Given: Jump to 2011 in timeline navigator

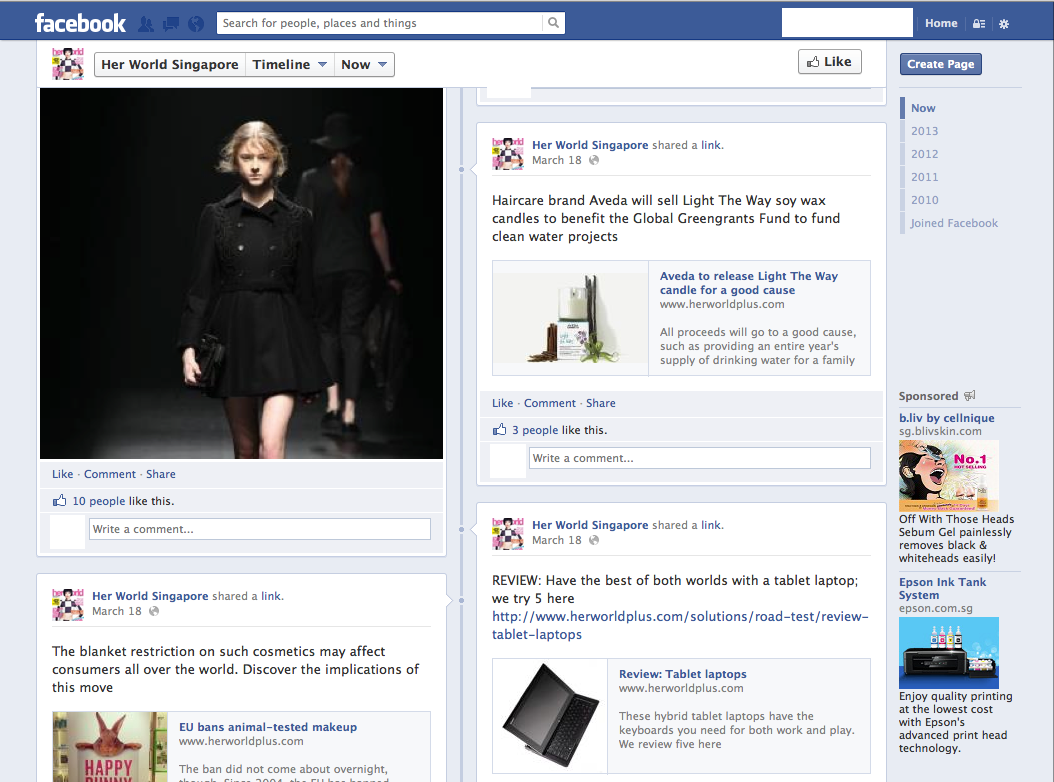Looking at the screenshot, I should tap(924, 177).
